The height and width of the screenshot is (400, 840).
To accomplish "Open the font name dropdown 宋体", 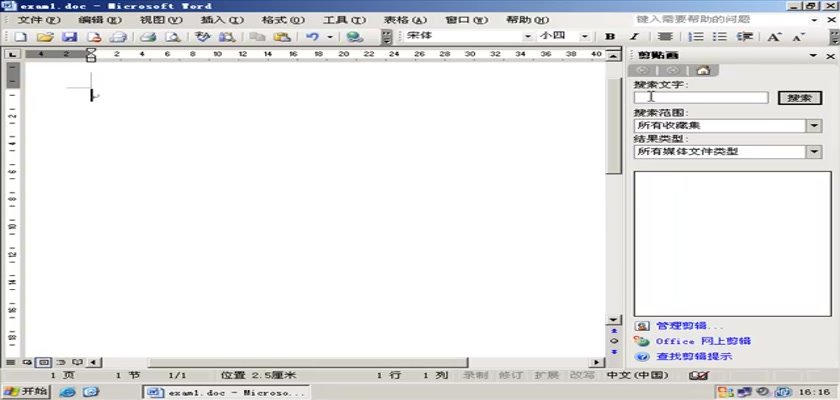I will point(528,36).
